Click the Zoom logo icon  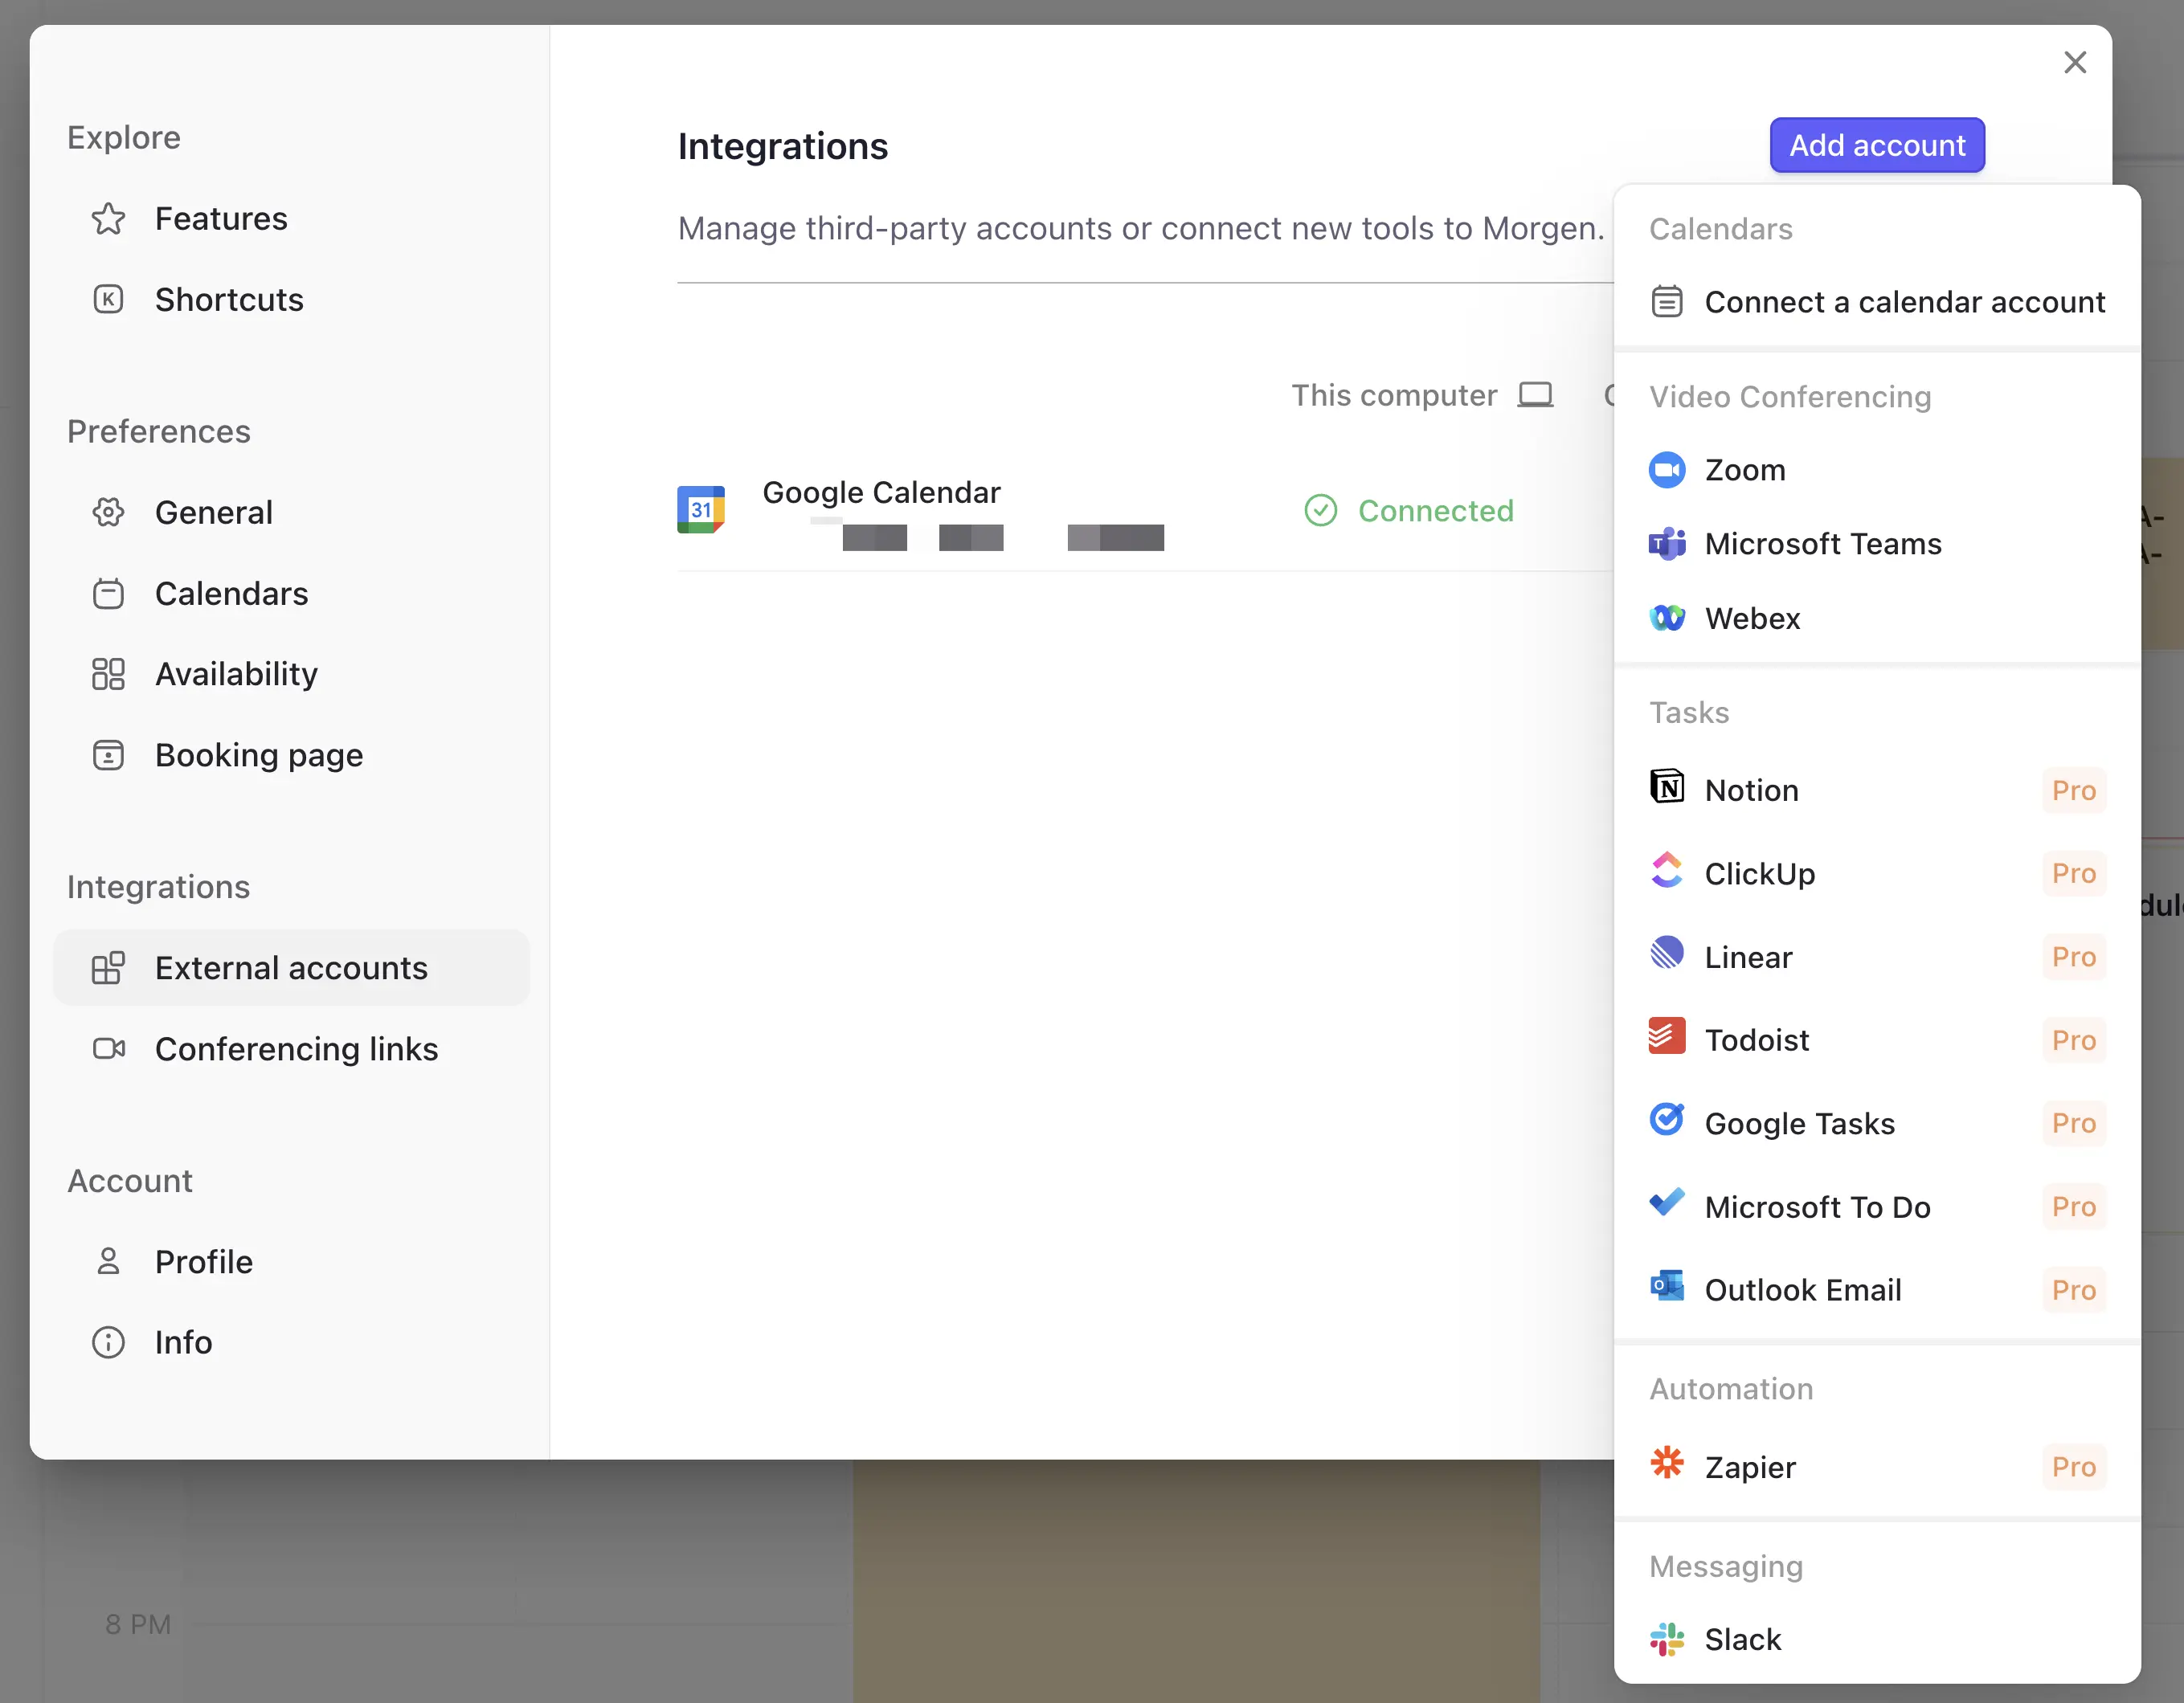coord(1667,470)
